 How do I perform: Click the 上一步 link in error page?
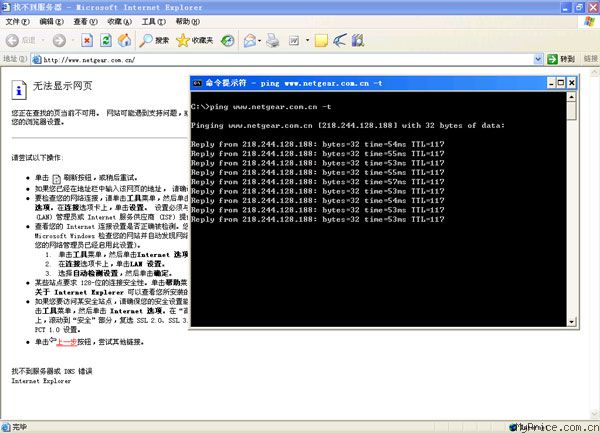click(x=66, y=342)
